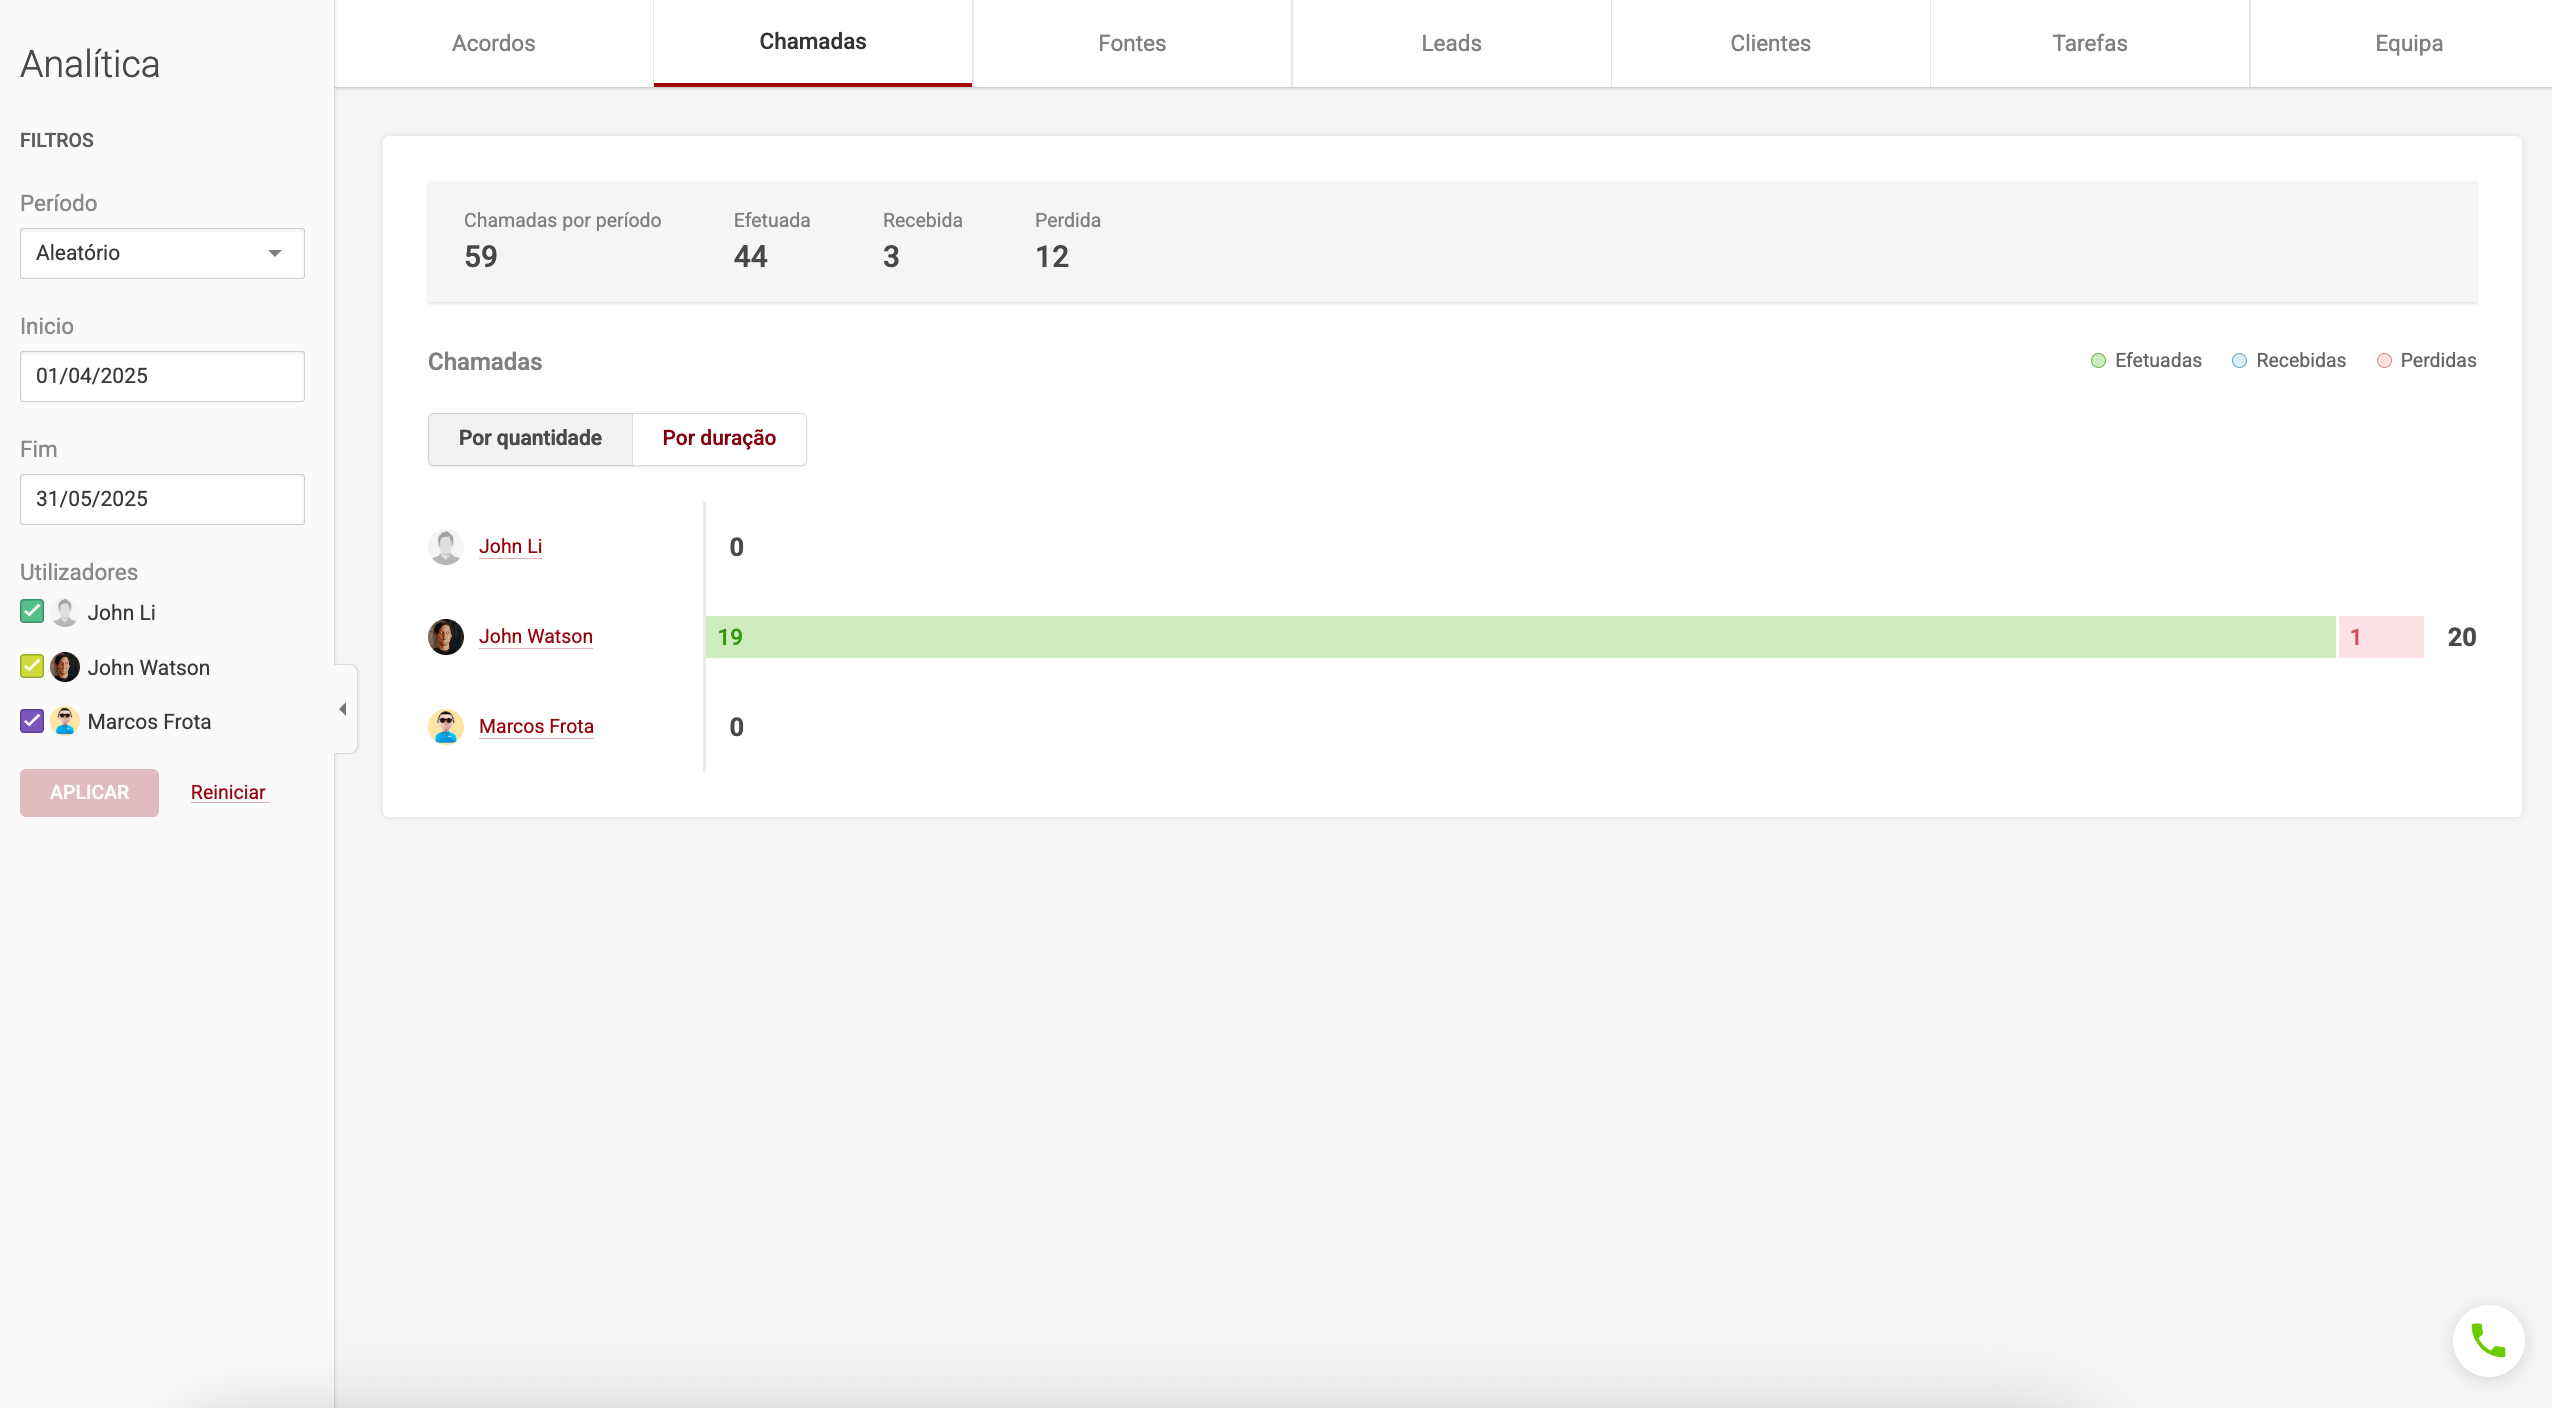Open the Período Aleatório dropdown
The image size is (2552, 1408).
pos(162,253)
